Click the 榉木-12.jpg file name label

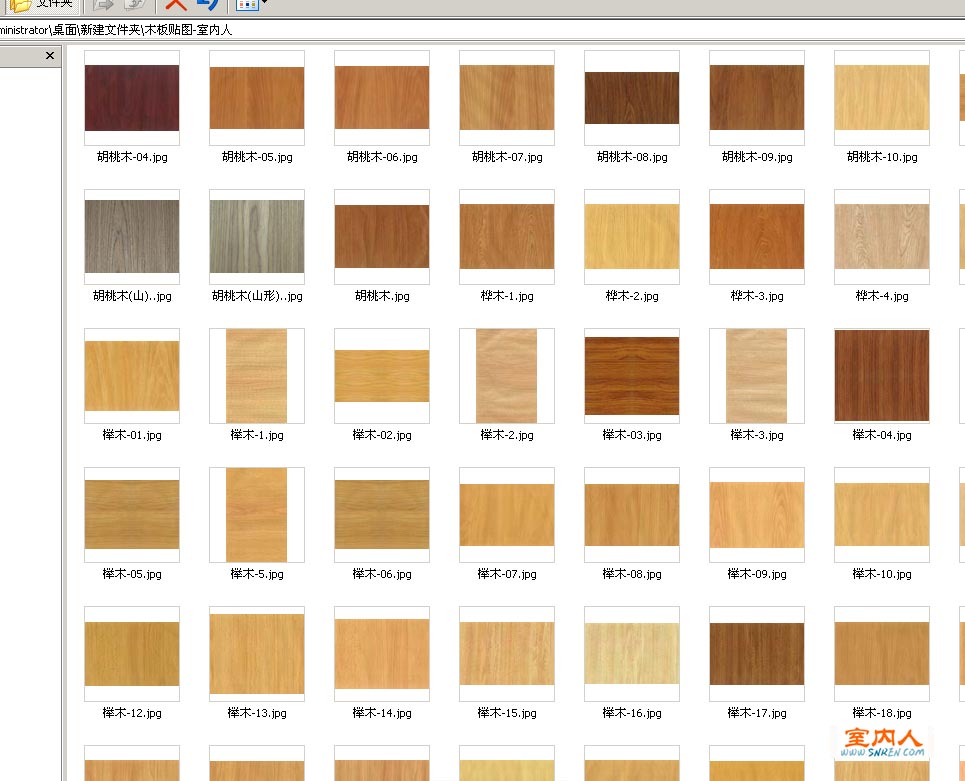tap(132, 713)
